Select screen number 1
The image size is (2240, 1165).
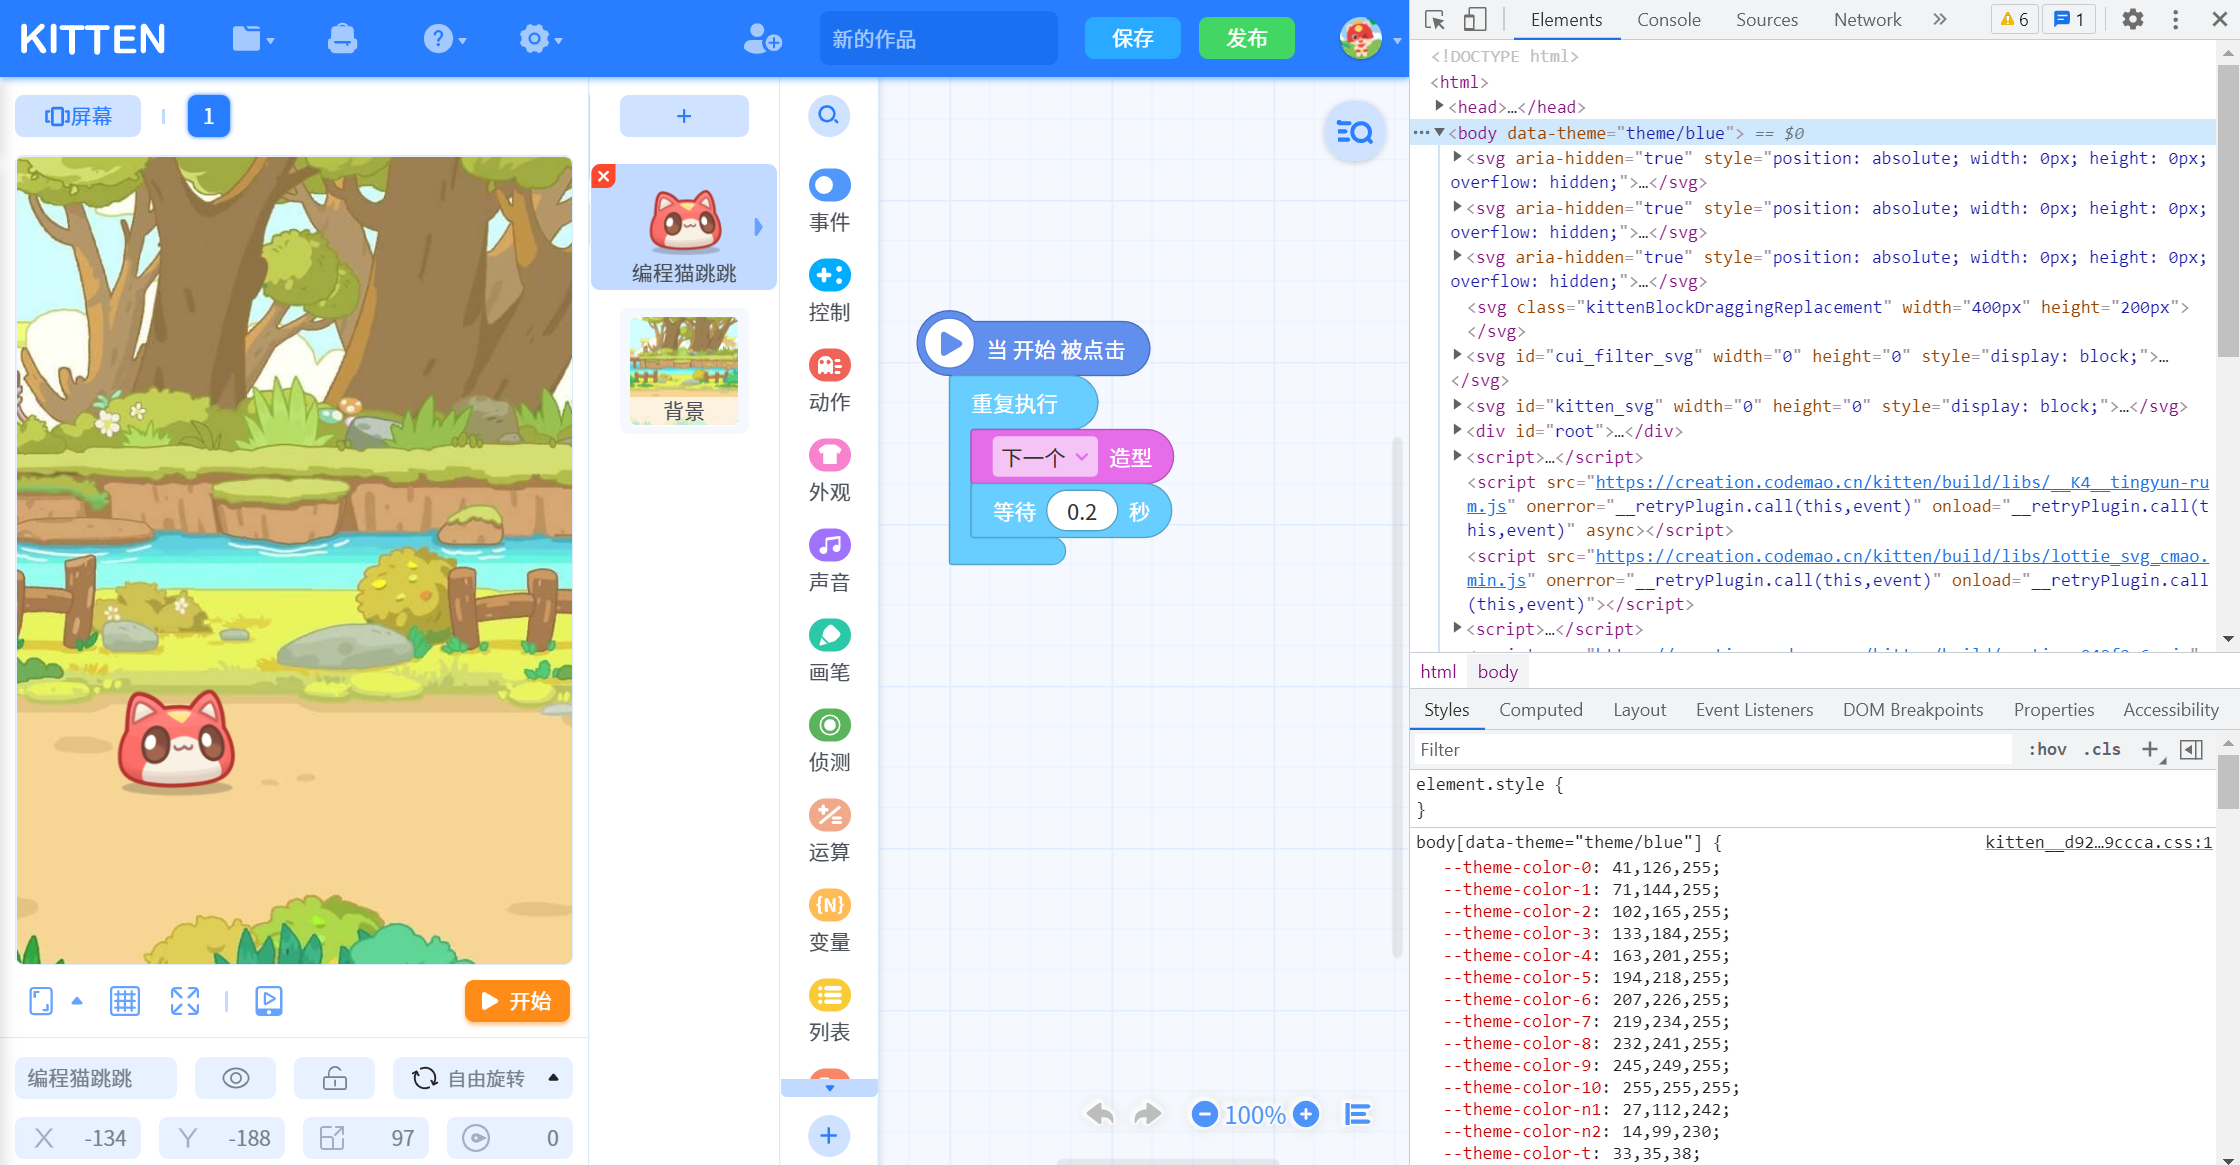point(208,116)
